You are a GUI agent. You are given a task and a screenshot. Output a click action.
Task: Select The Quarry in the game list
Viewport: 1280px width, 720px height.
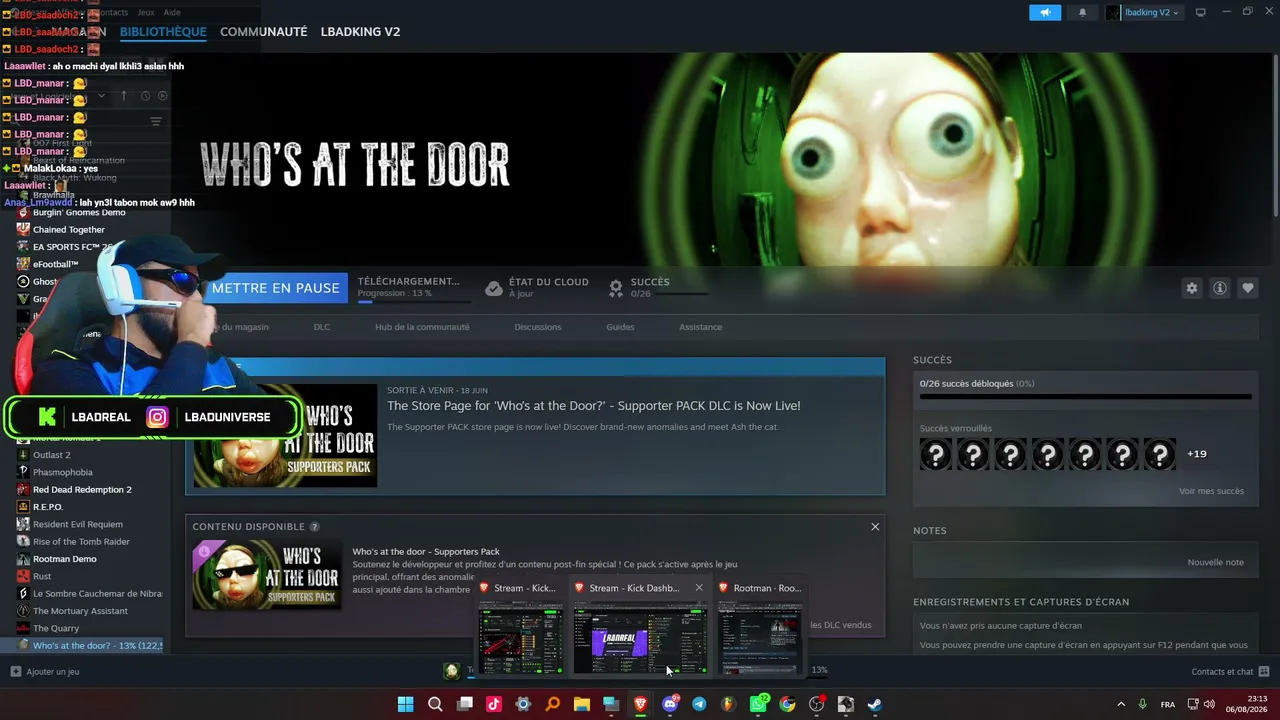pos(56,628)
